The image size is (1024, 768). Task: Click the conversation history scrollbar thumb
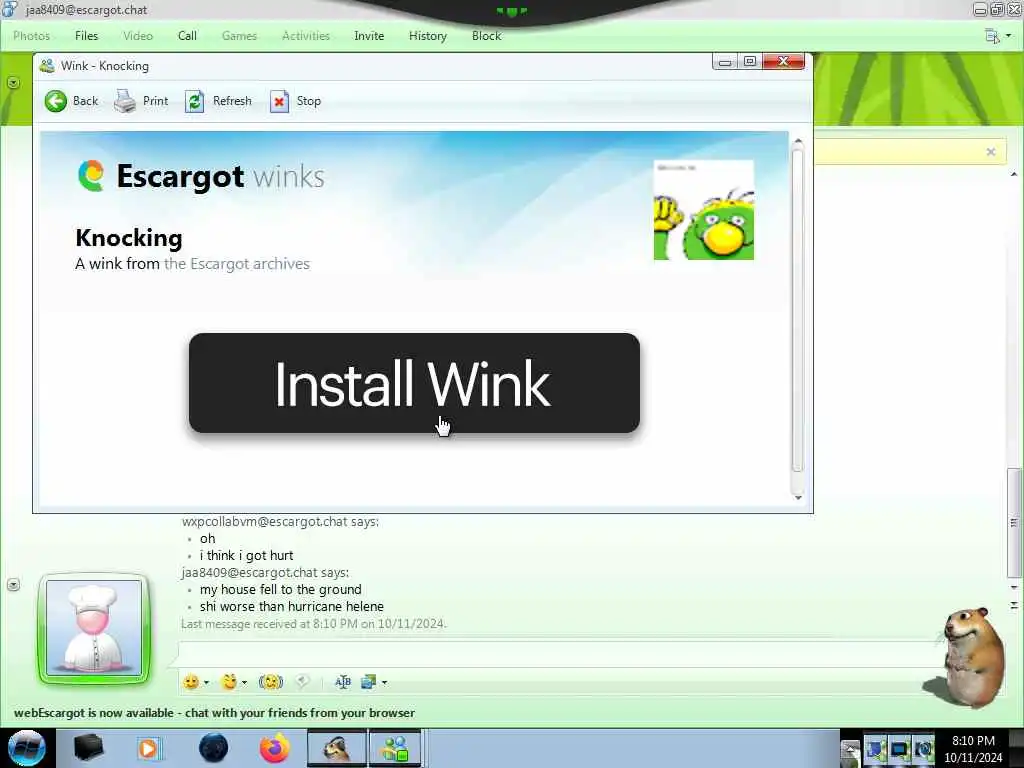1014,522
